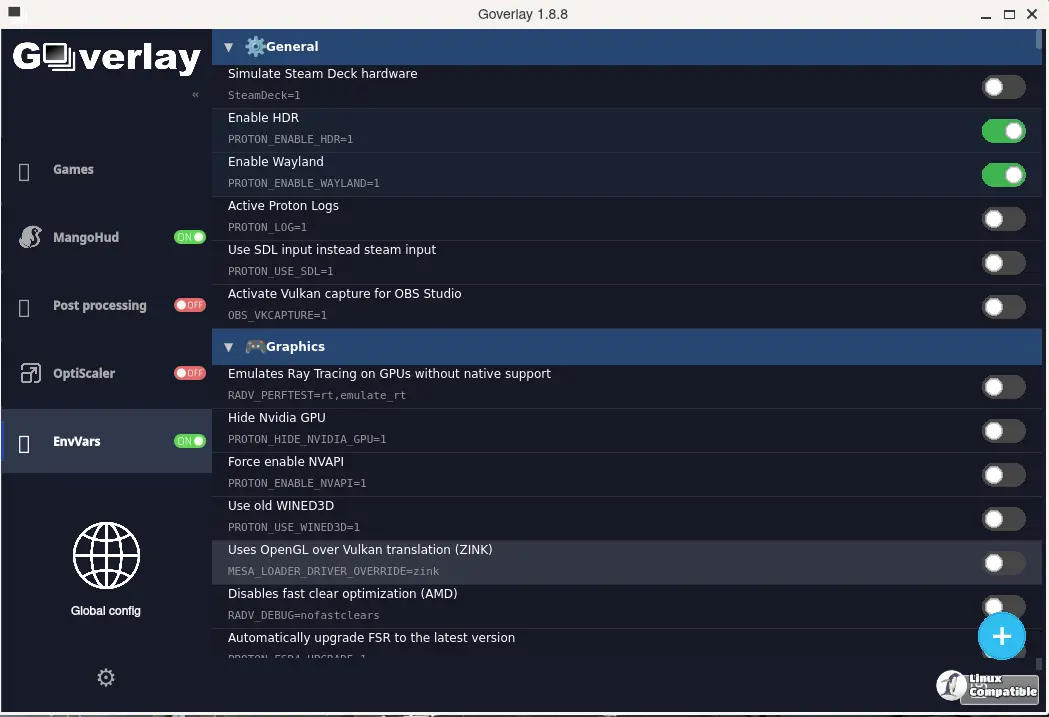
Task: Collapse the General section arrow
Action: click(229, 47)
